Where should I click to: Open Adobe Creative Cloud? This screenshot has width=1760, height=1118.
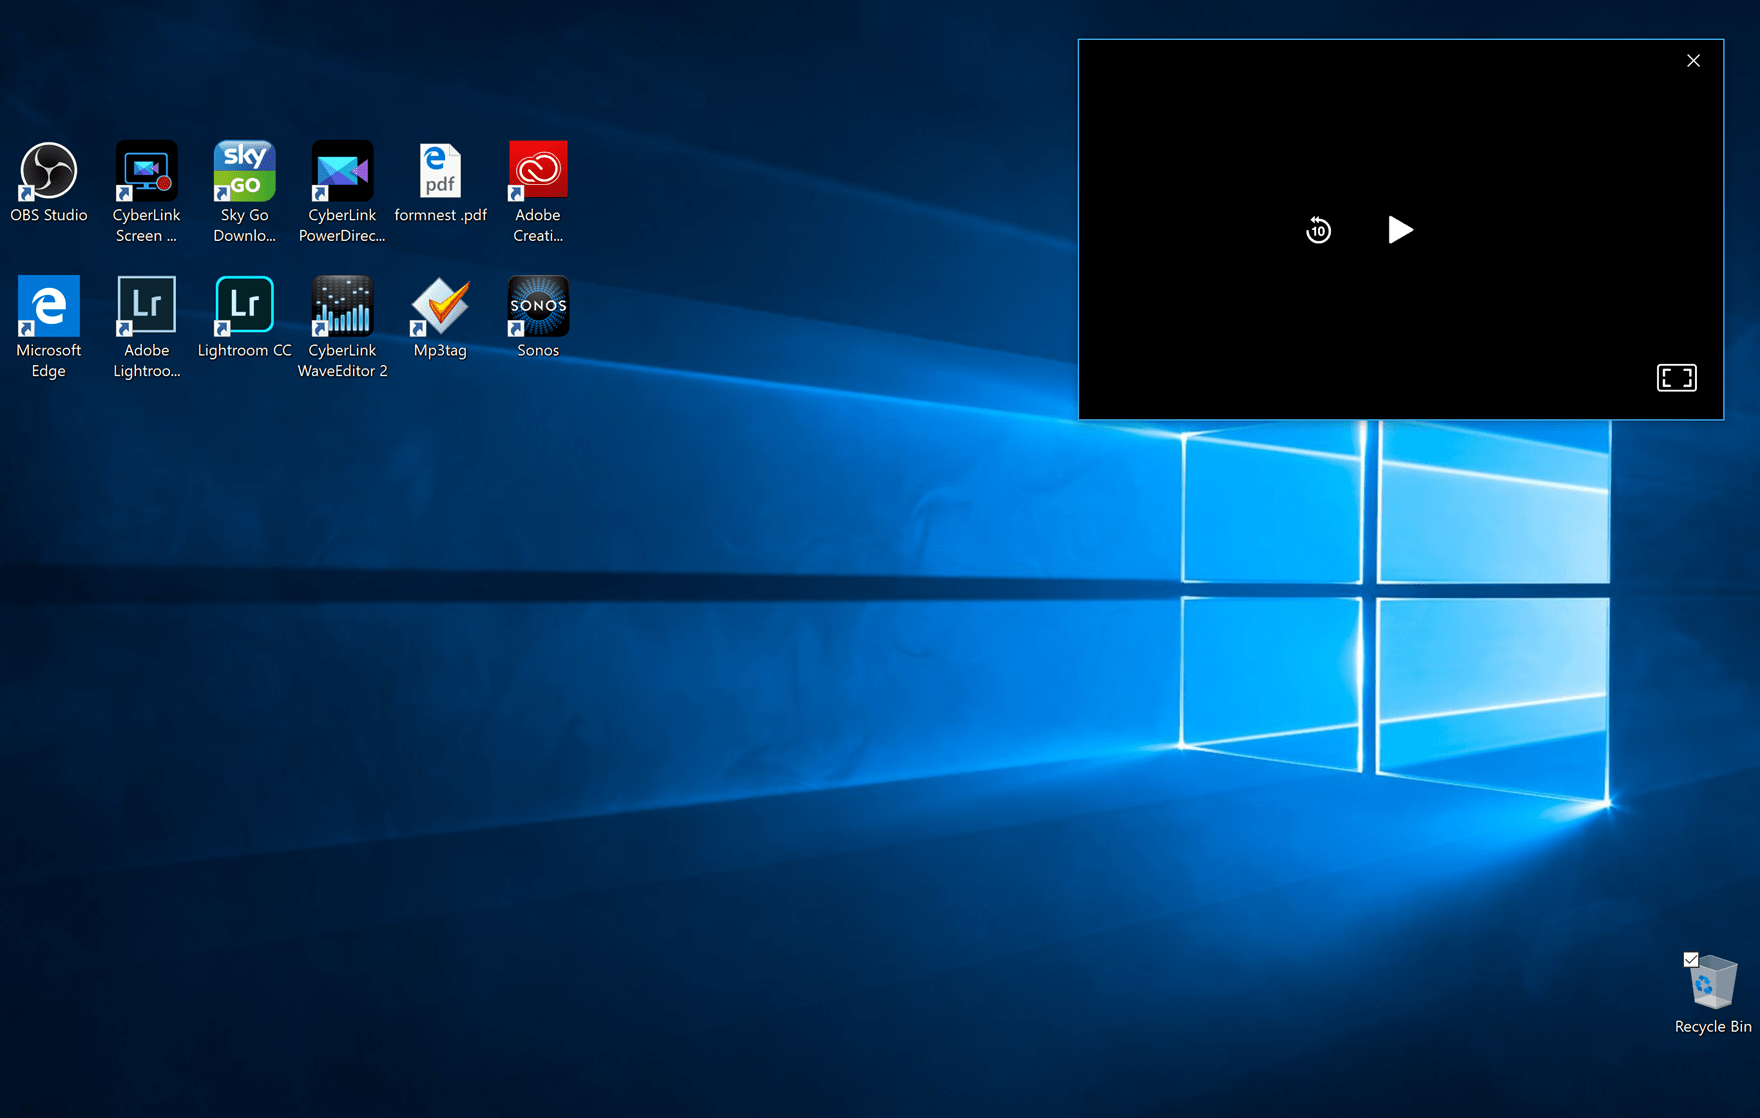pos(537,170)
